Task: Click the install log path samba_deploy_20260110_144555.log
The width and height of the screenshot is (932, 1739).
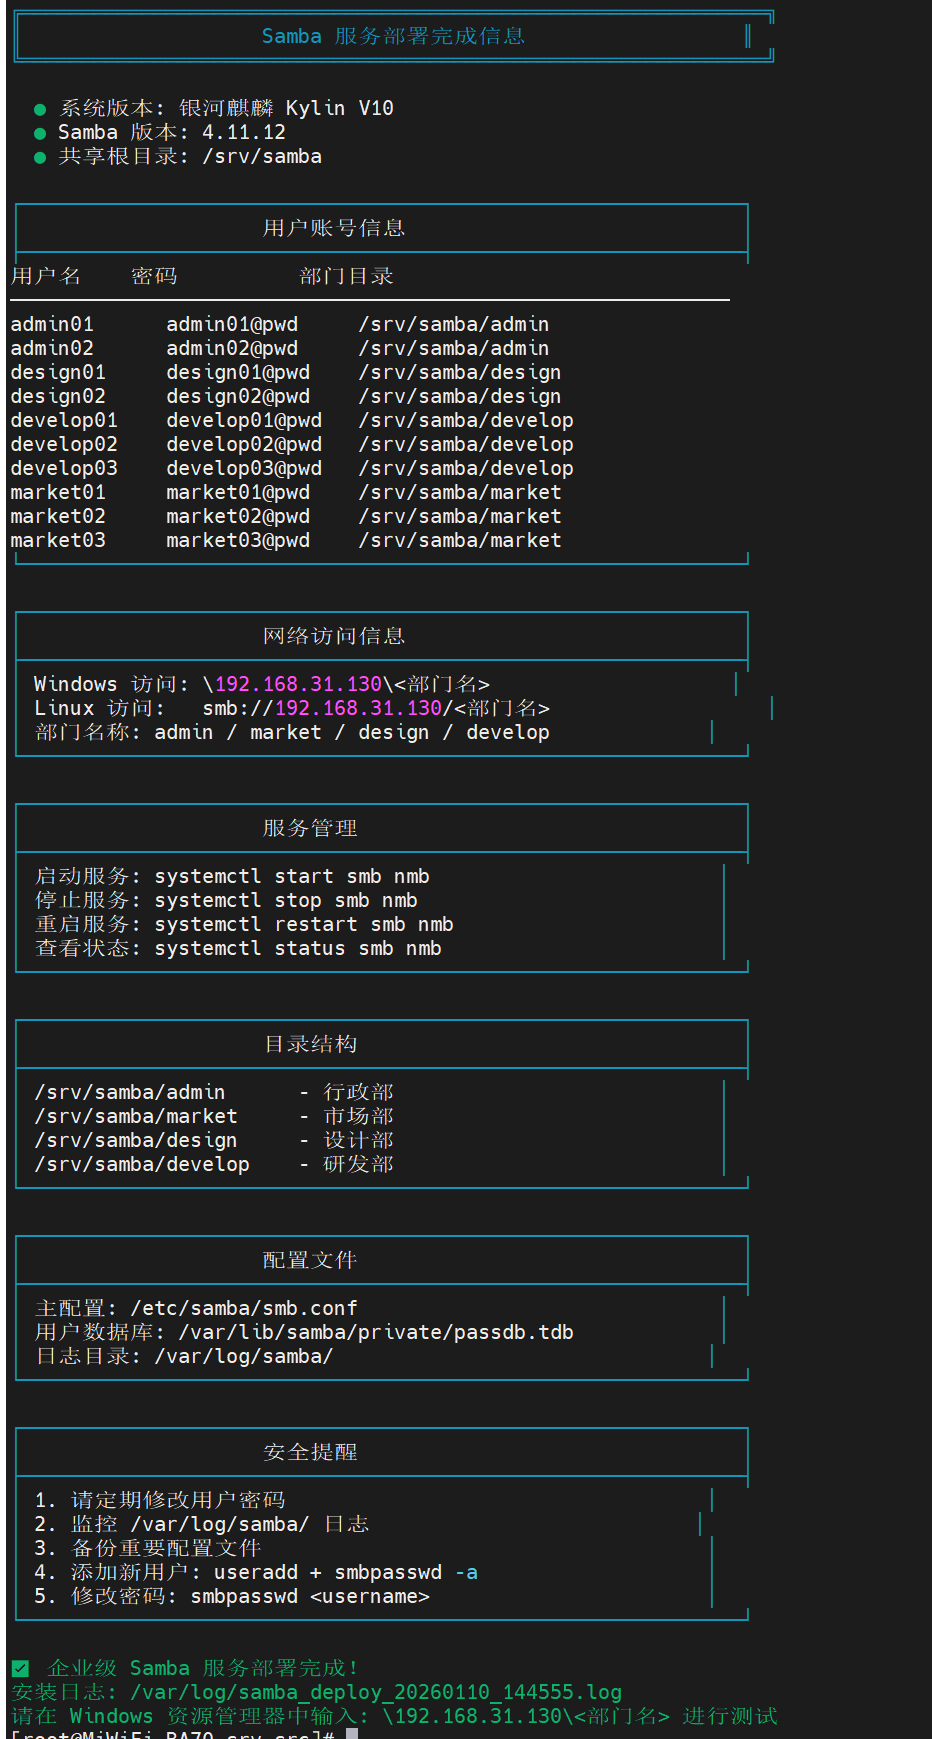Action: tap(376, 1692)
